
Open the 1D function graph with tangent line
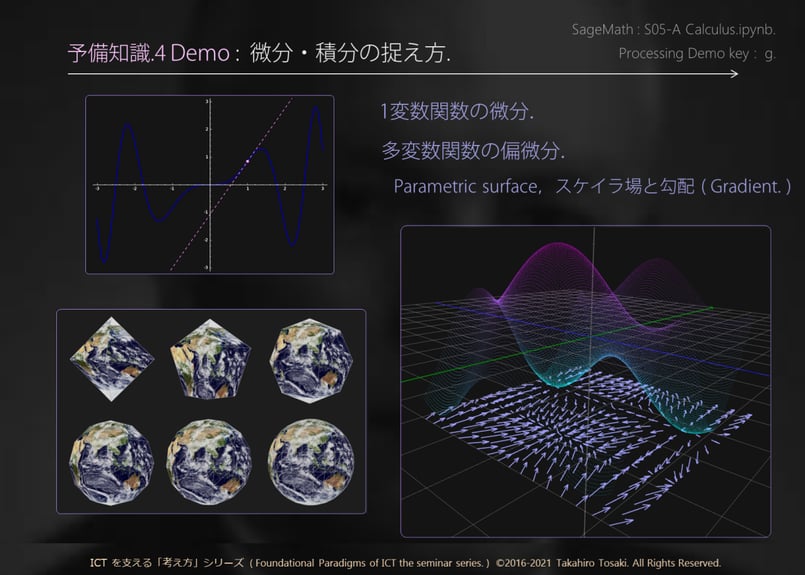[209, 185]
